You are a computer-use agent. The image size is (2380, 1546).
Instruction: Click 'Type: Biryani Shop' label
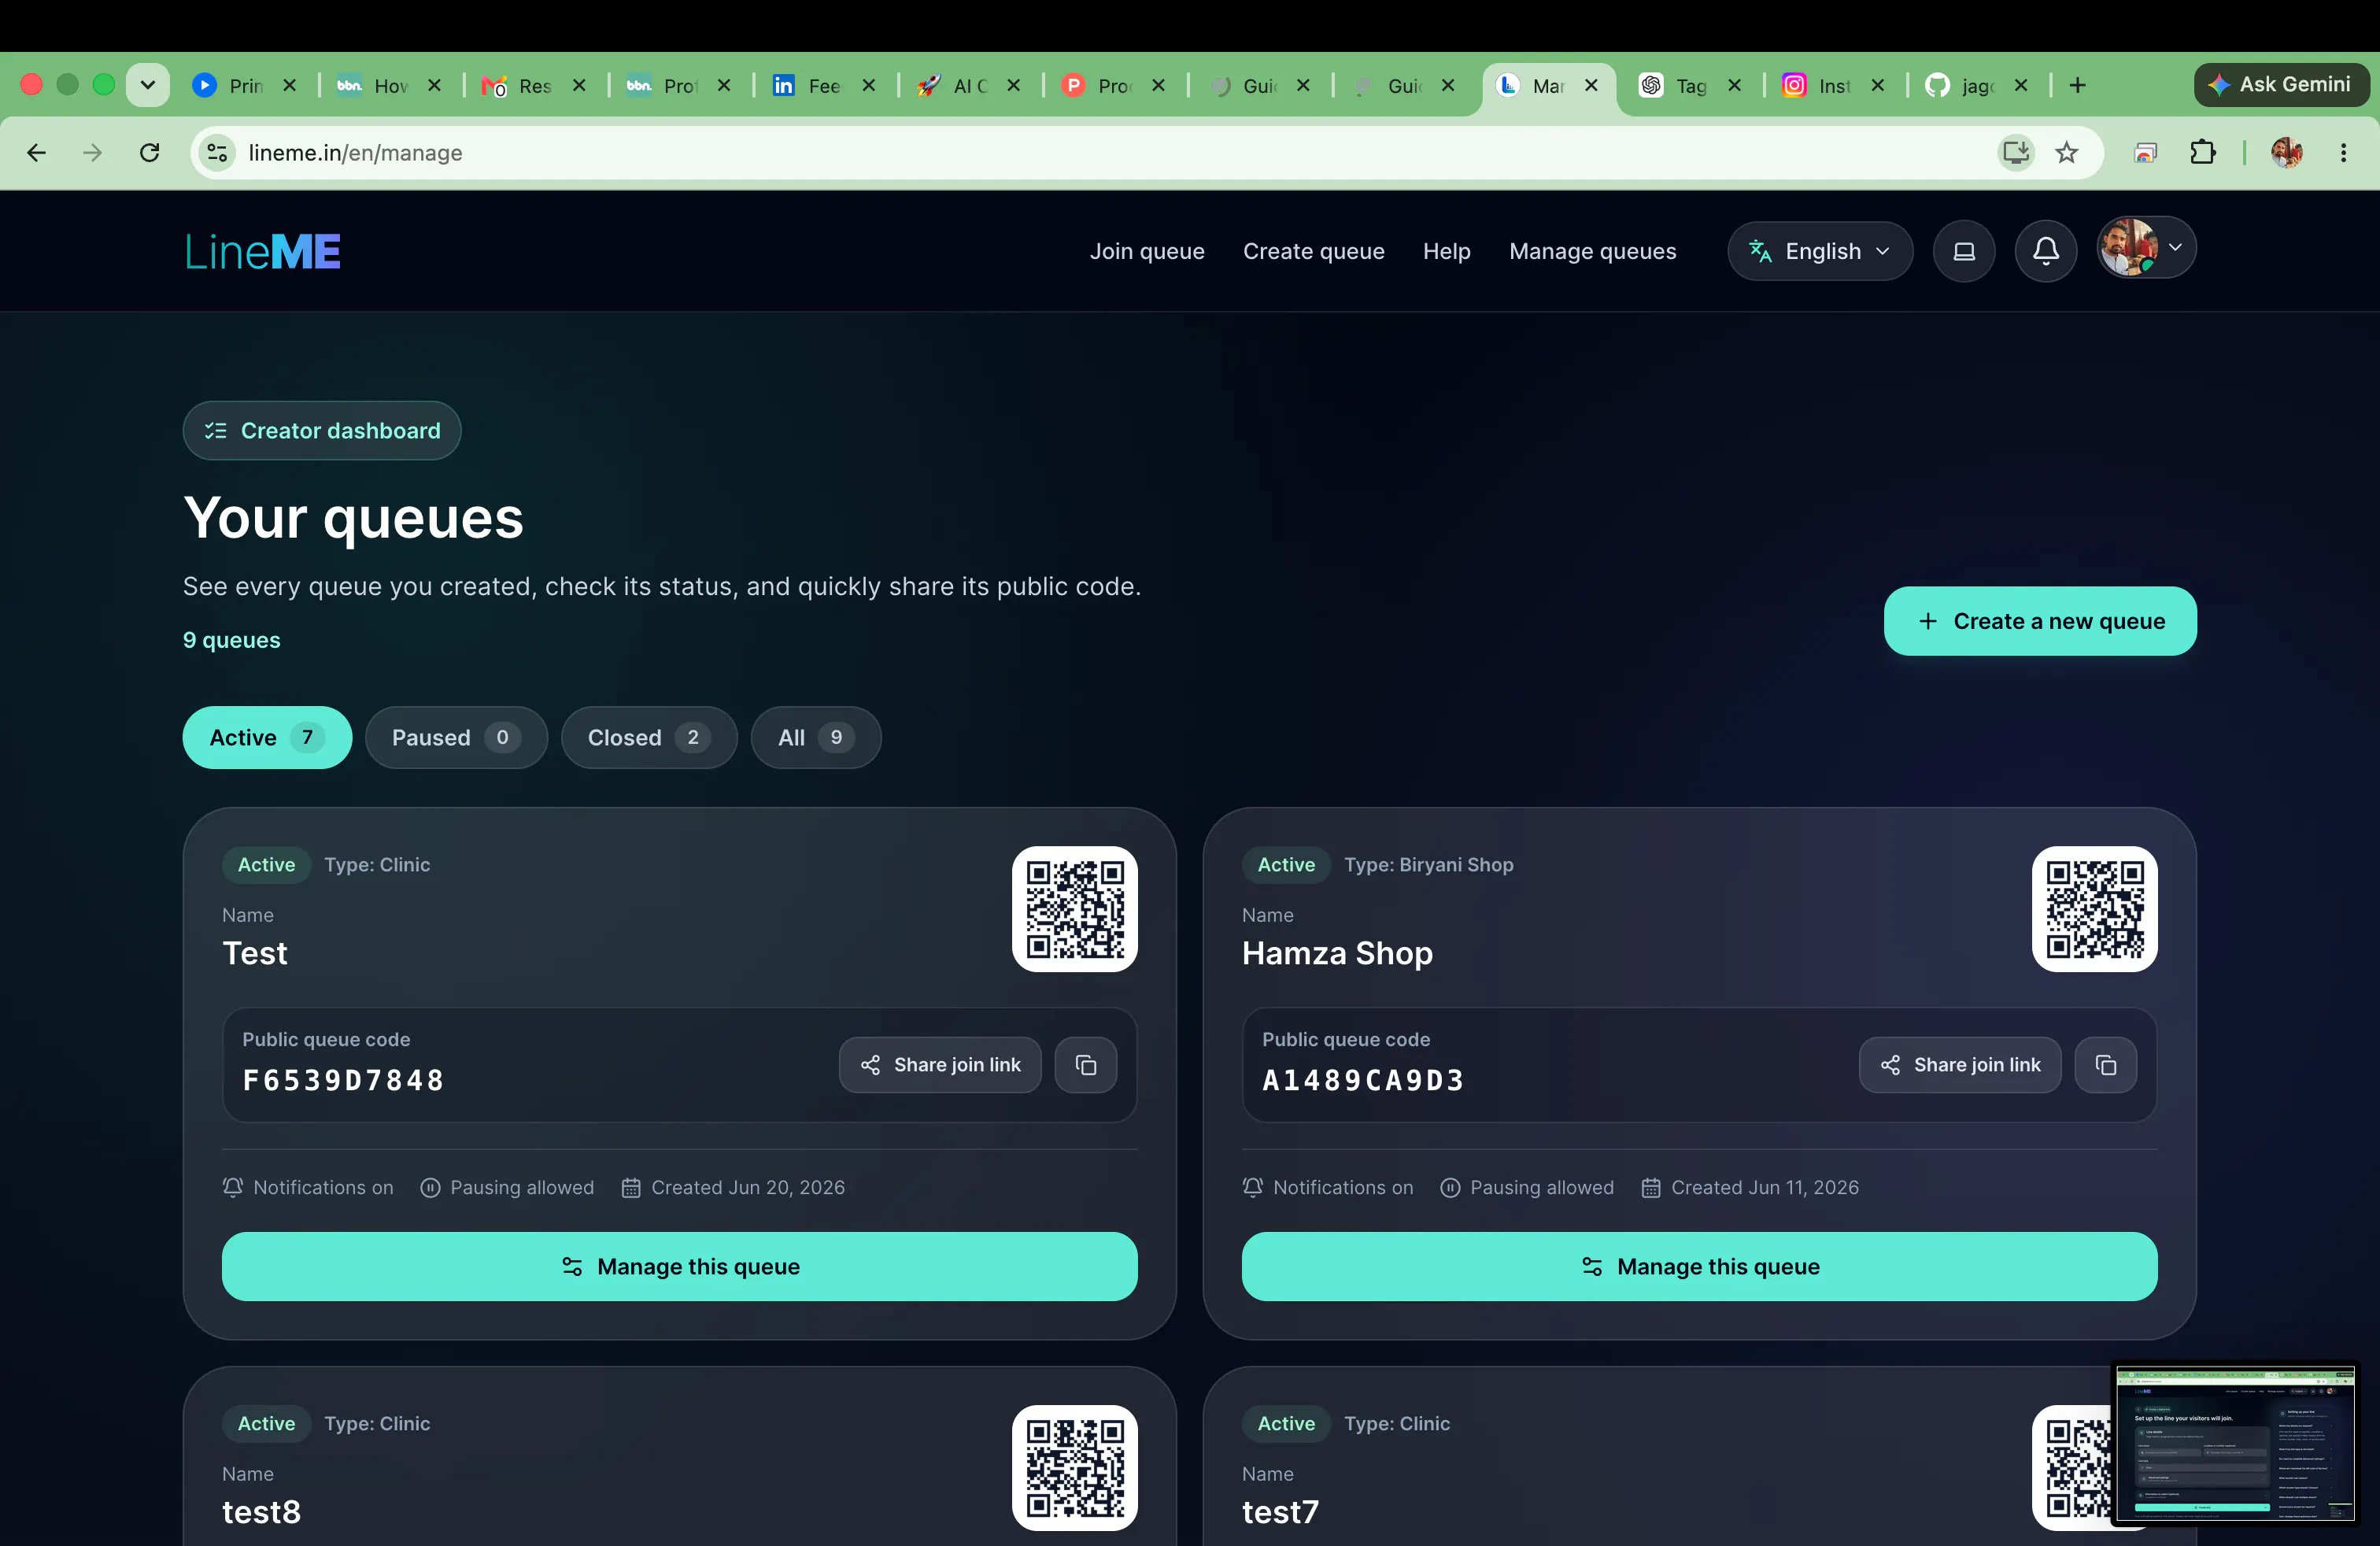point(1428,865)
